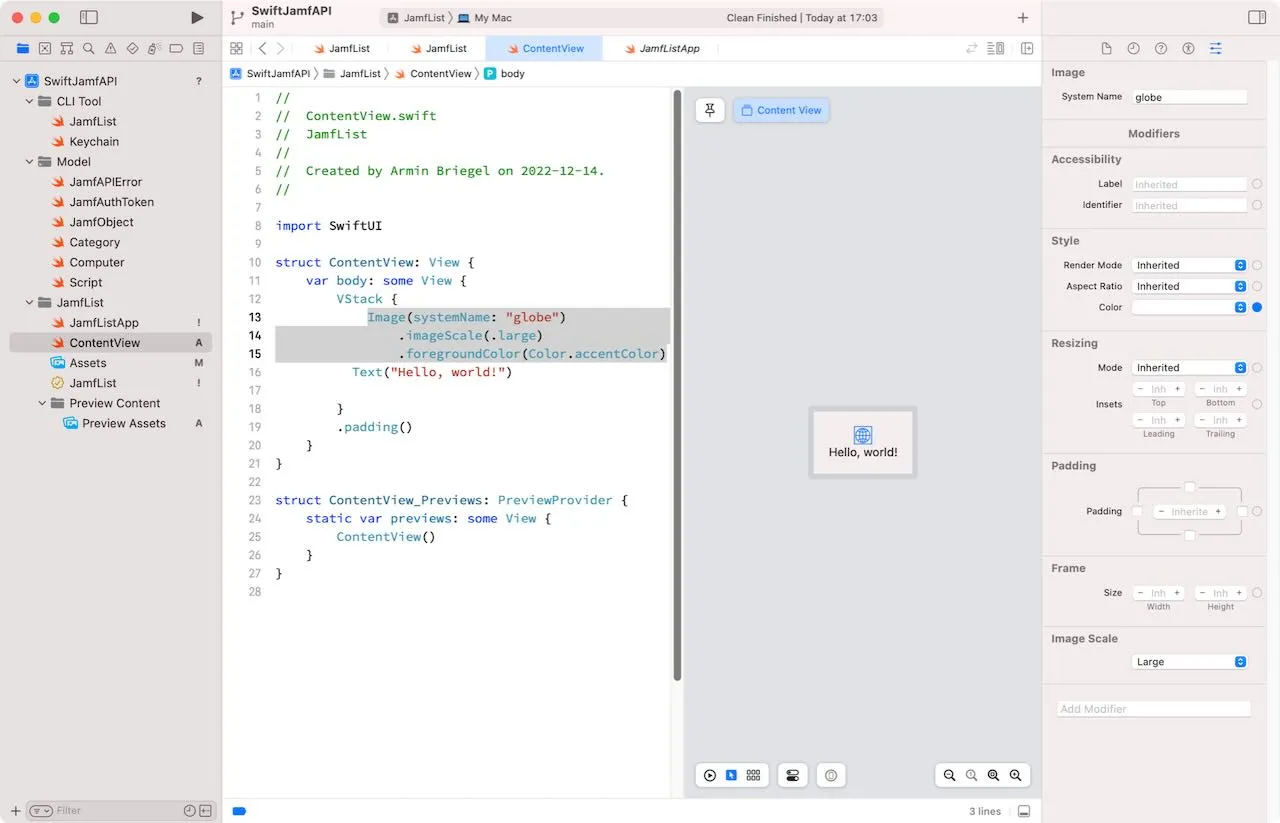The width and height of the screenshot is (1280, 823).
Task: Start the live preview
Action: 710,775
